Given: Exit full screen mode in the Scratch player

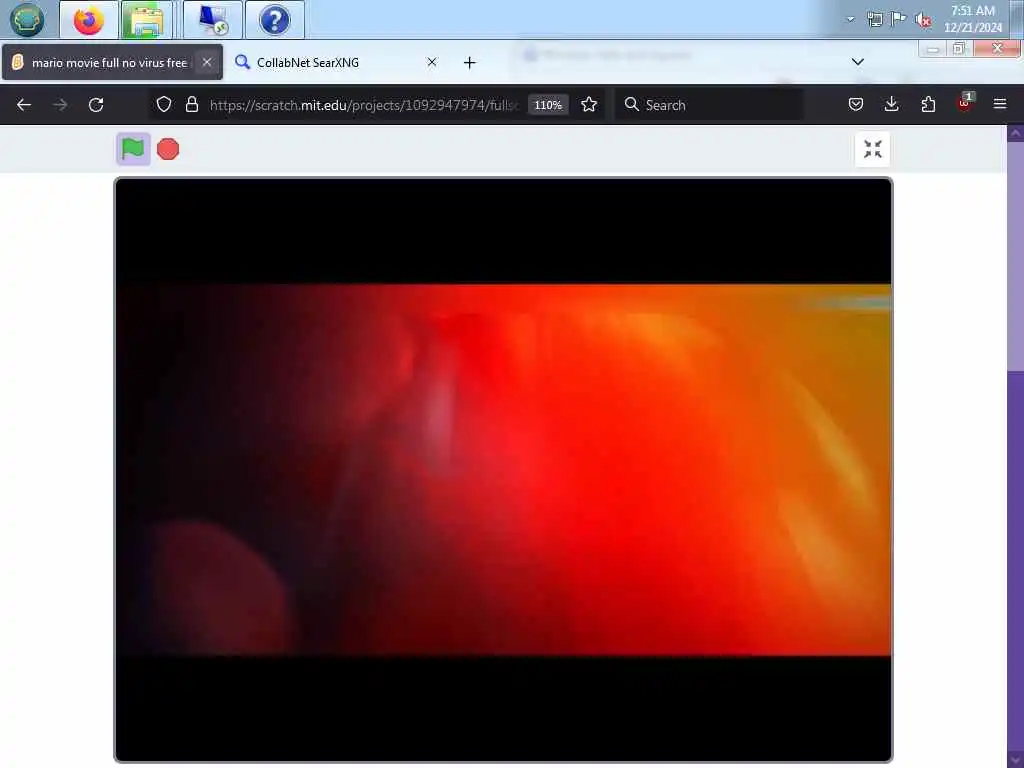Looking at the screenshot, I should (x=872, y=149).
